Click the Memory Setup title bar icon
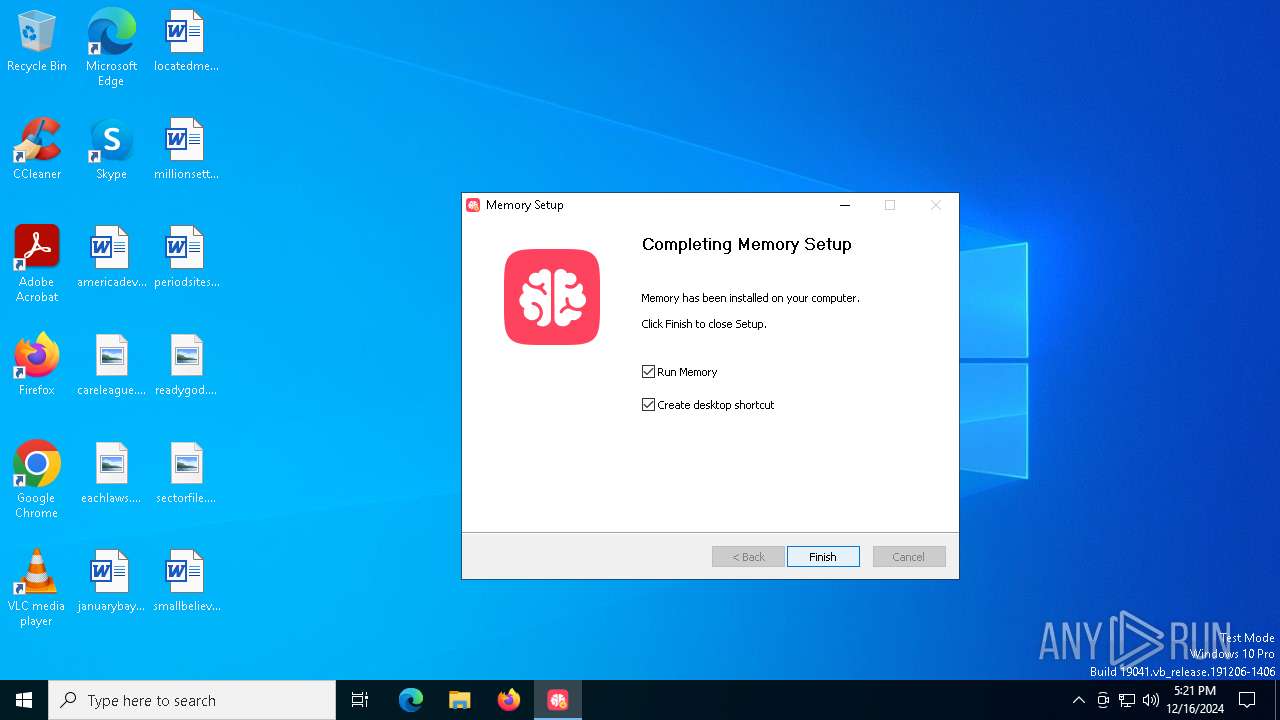 [x=473, y=205]
